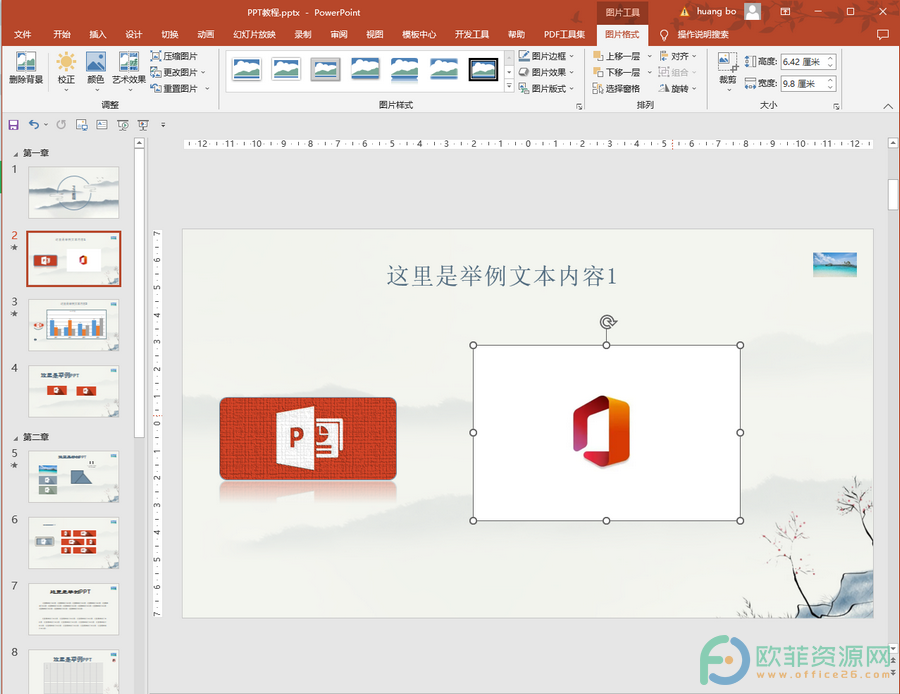900x694 pixels.
Task: Open the ribbon display options icon
Action: point(785,11)
